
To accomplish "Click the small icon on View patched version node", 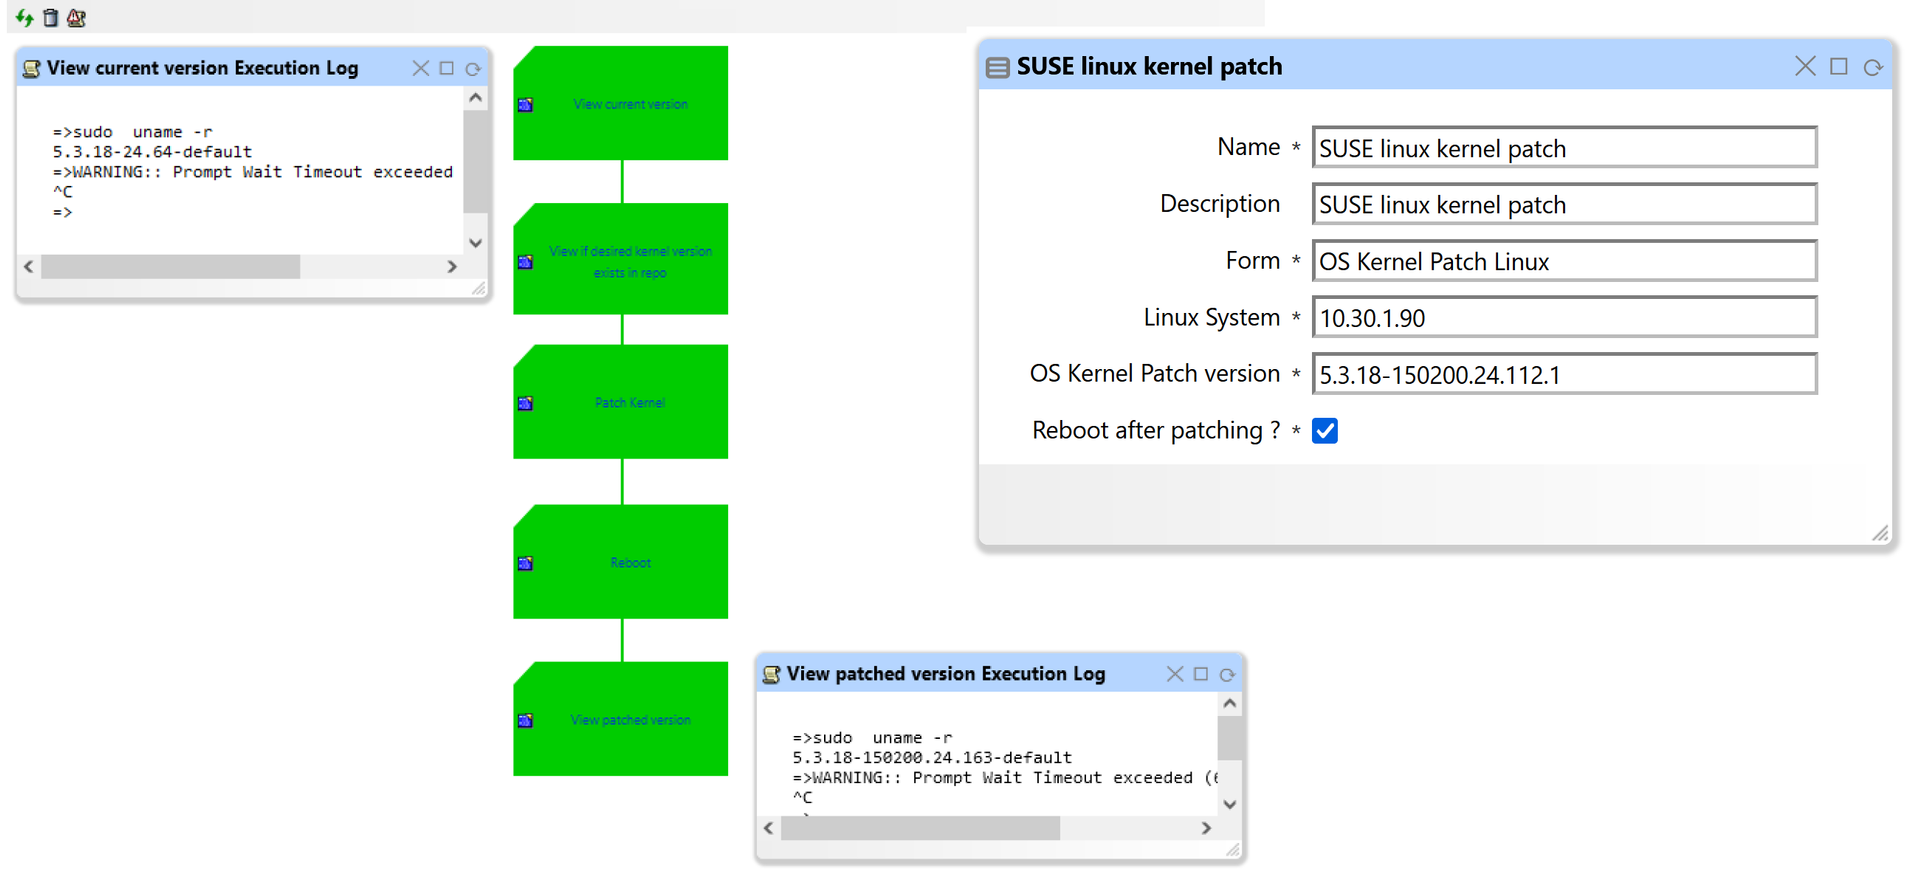I will coord(525,721).
